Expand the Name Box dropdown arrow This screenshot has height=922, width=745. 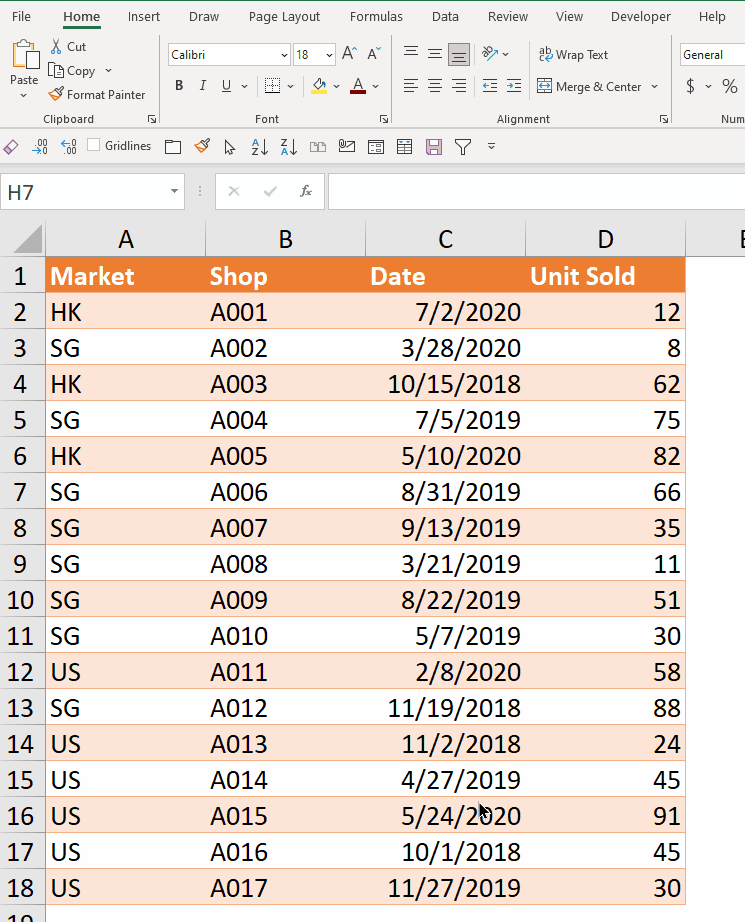click(x=175, y=191)
